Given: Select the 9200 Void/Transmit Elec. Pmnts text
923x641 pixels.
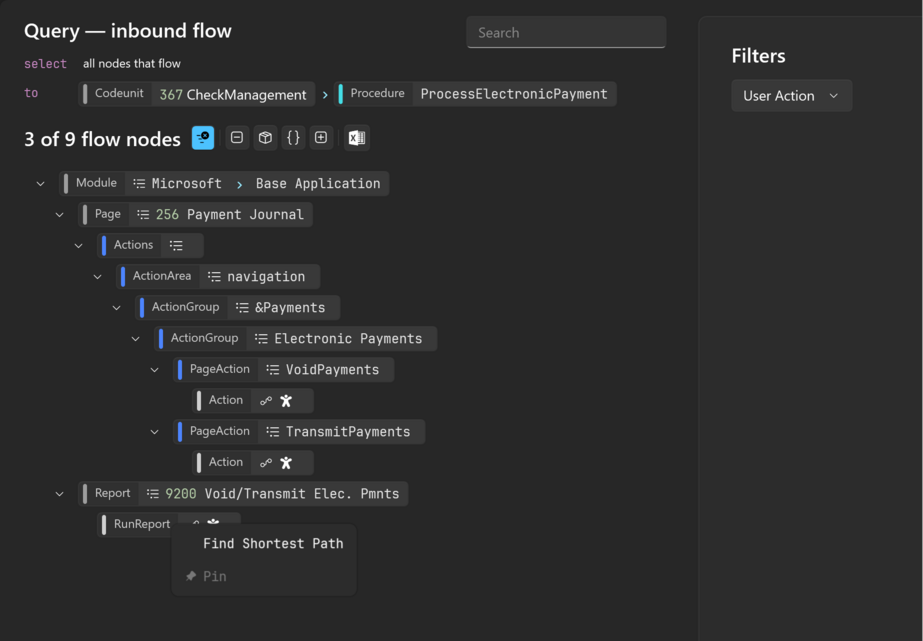Looking at the screenshot, I should (282, 493).
